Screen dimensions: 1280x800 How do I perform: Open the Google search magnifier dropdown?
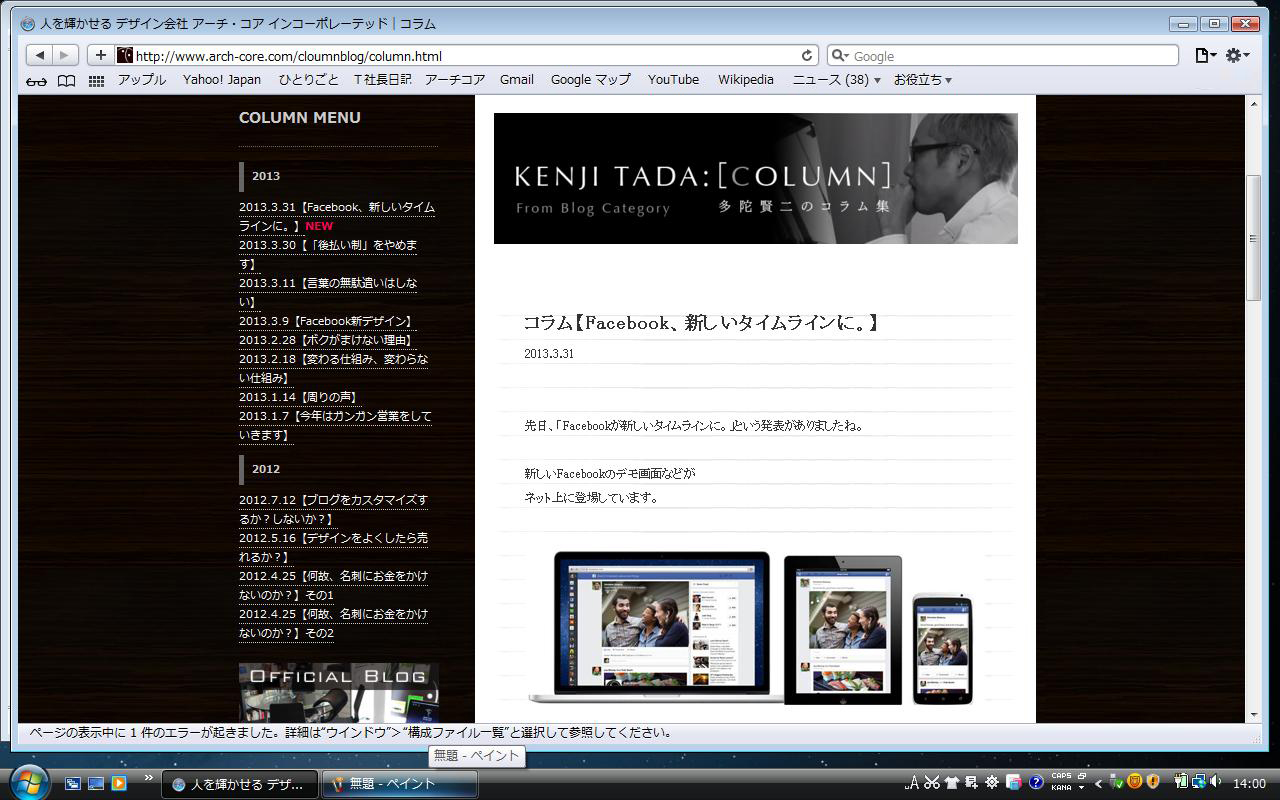tap(841, 56)
